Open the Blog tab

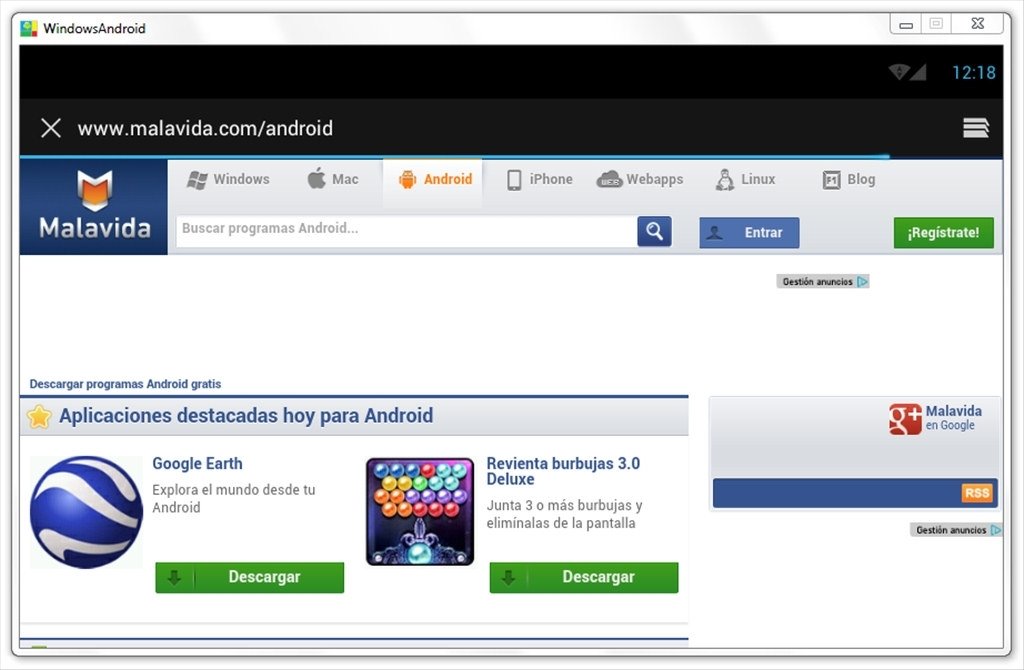tap(849, 179)
